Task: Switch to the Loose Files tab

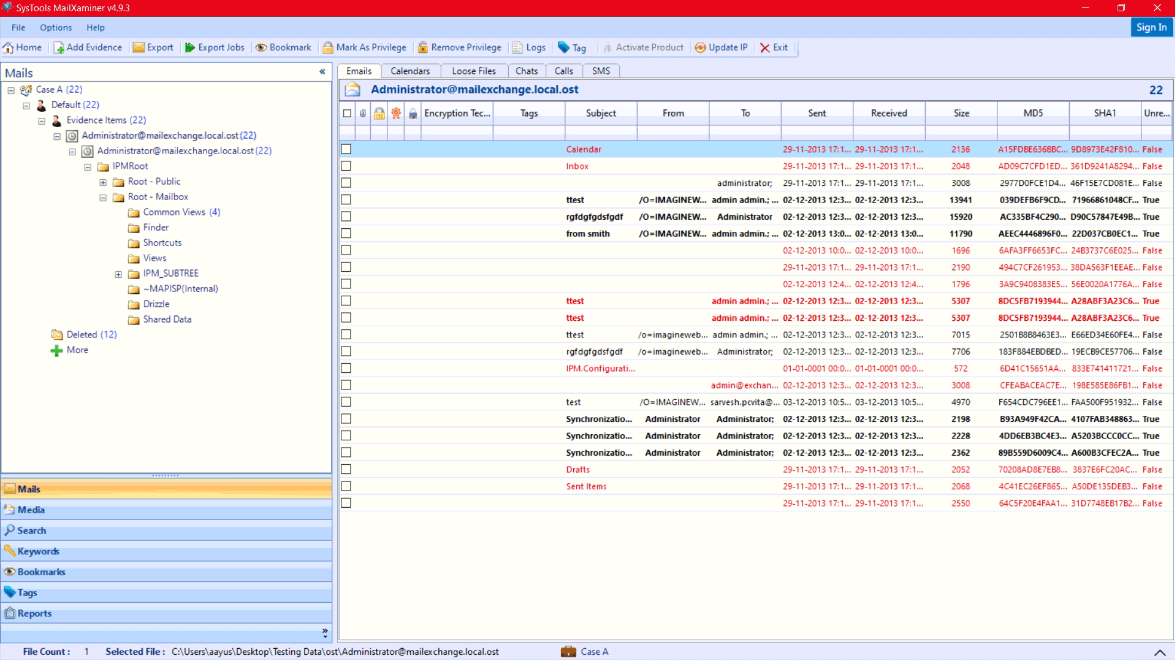Action: [474, 71]
